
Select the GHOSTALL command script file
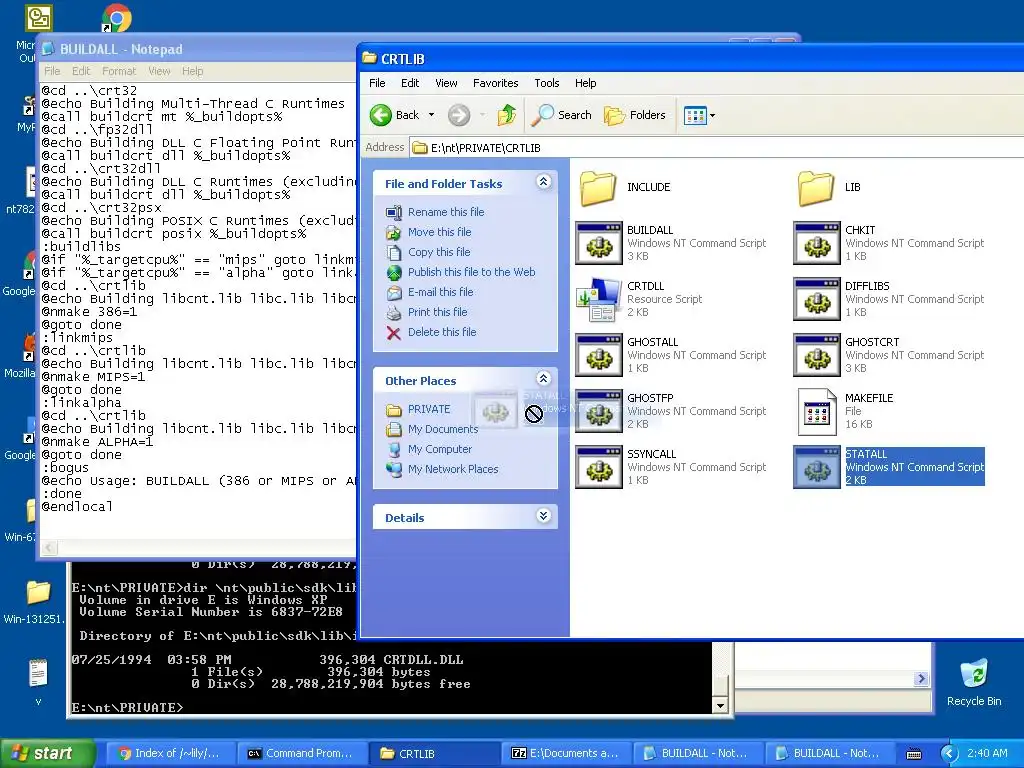click(x=671, y=355)
